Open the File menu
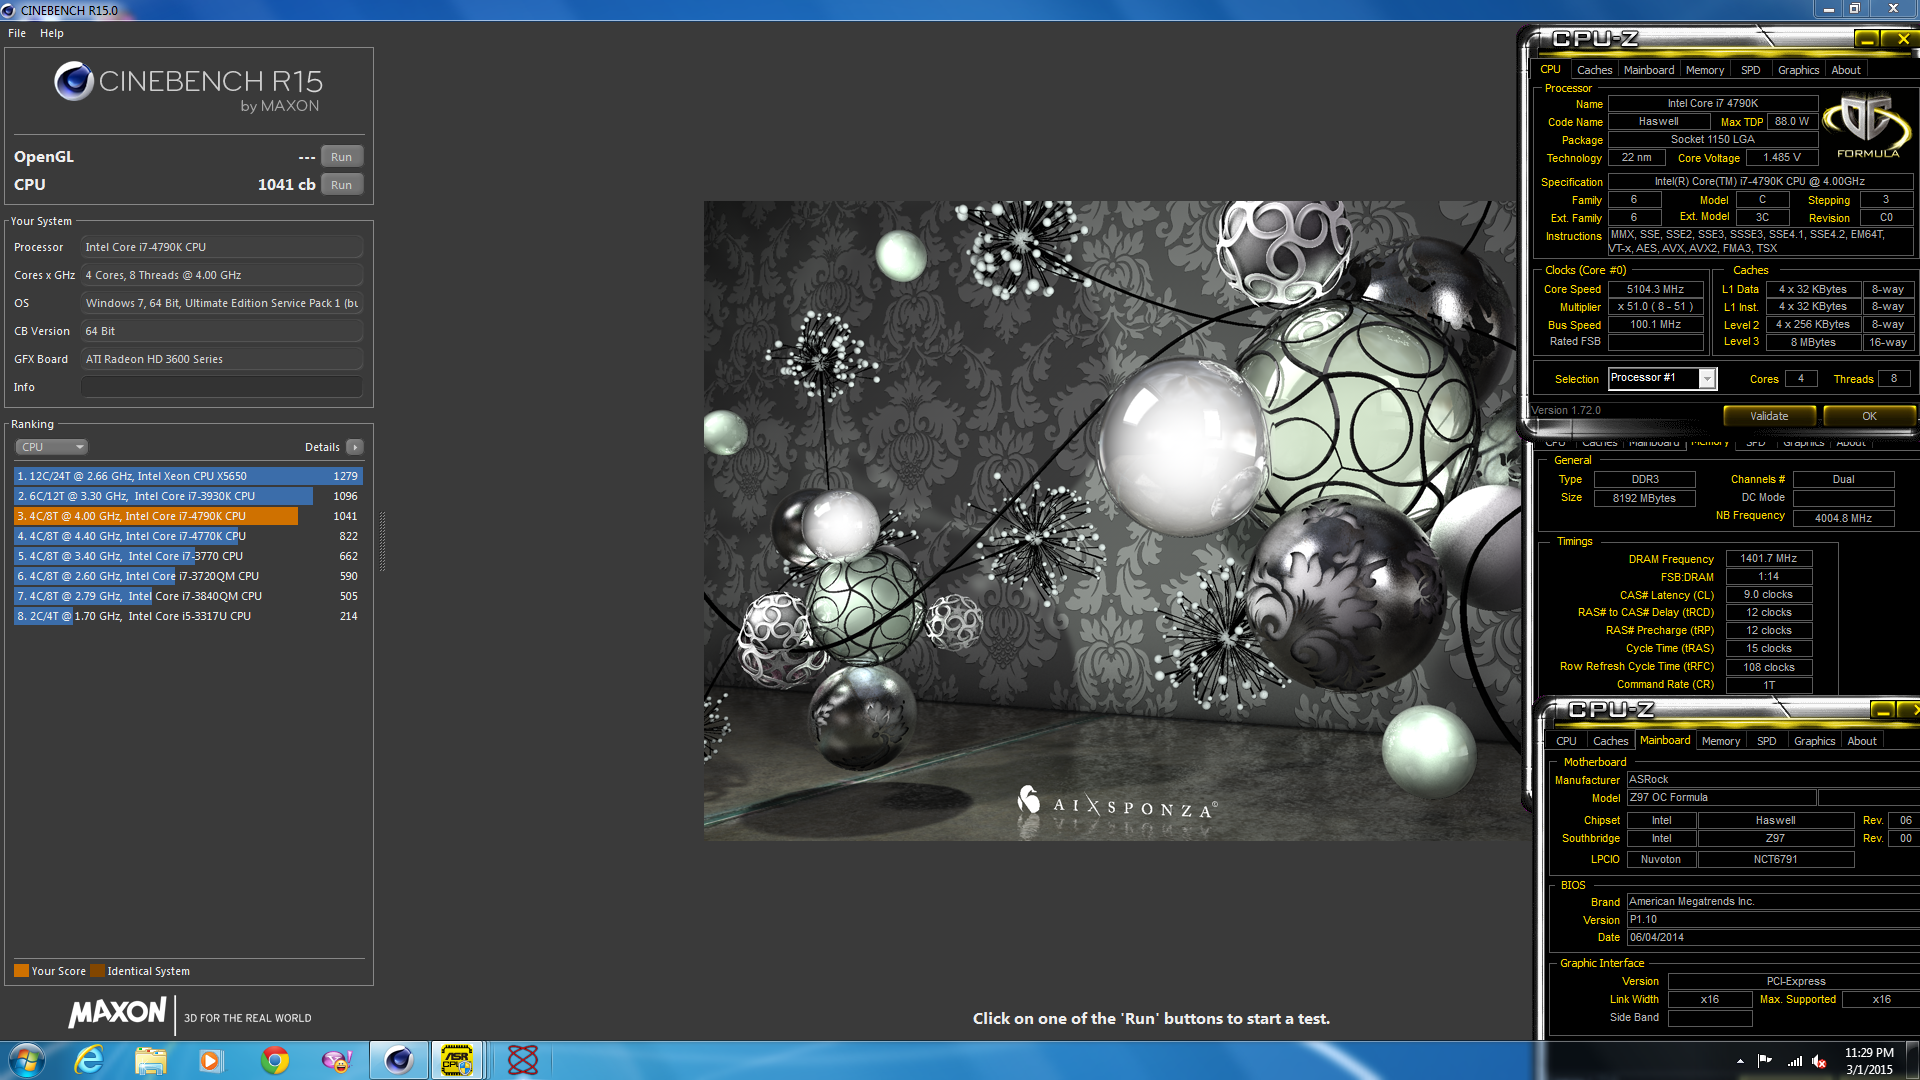The height and width of the screenshot is (1080, 1920). click(17, 33)
